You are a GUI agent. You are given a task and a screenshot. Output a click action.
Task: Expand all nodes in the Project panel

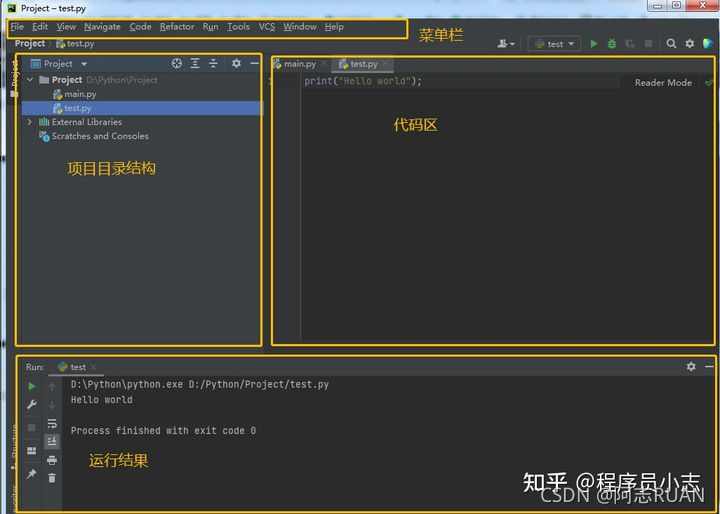pyautogui.click(x=195, y=63)
